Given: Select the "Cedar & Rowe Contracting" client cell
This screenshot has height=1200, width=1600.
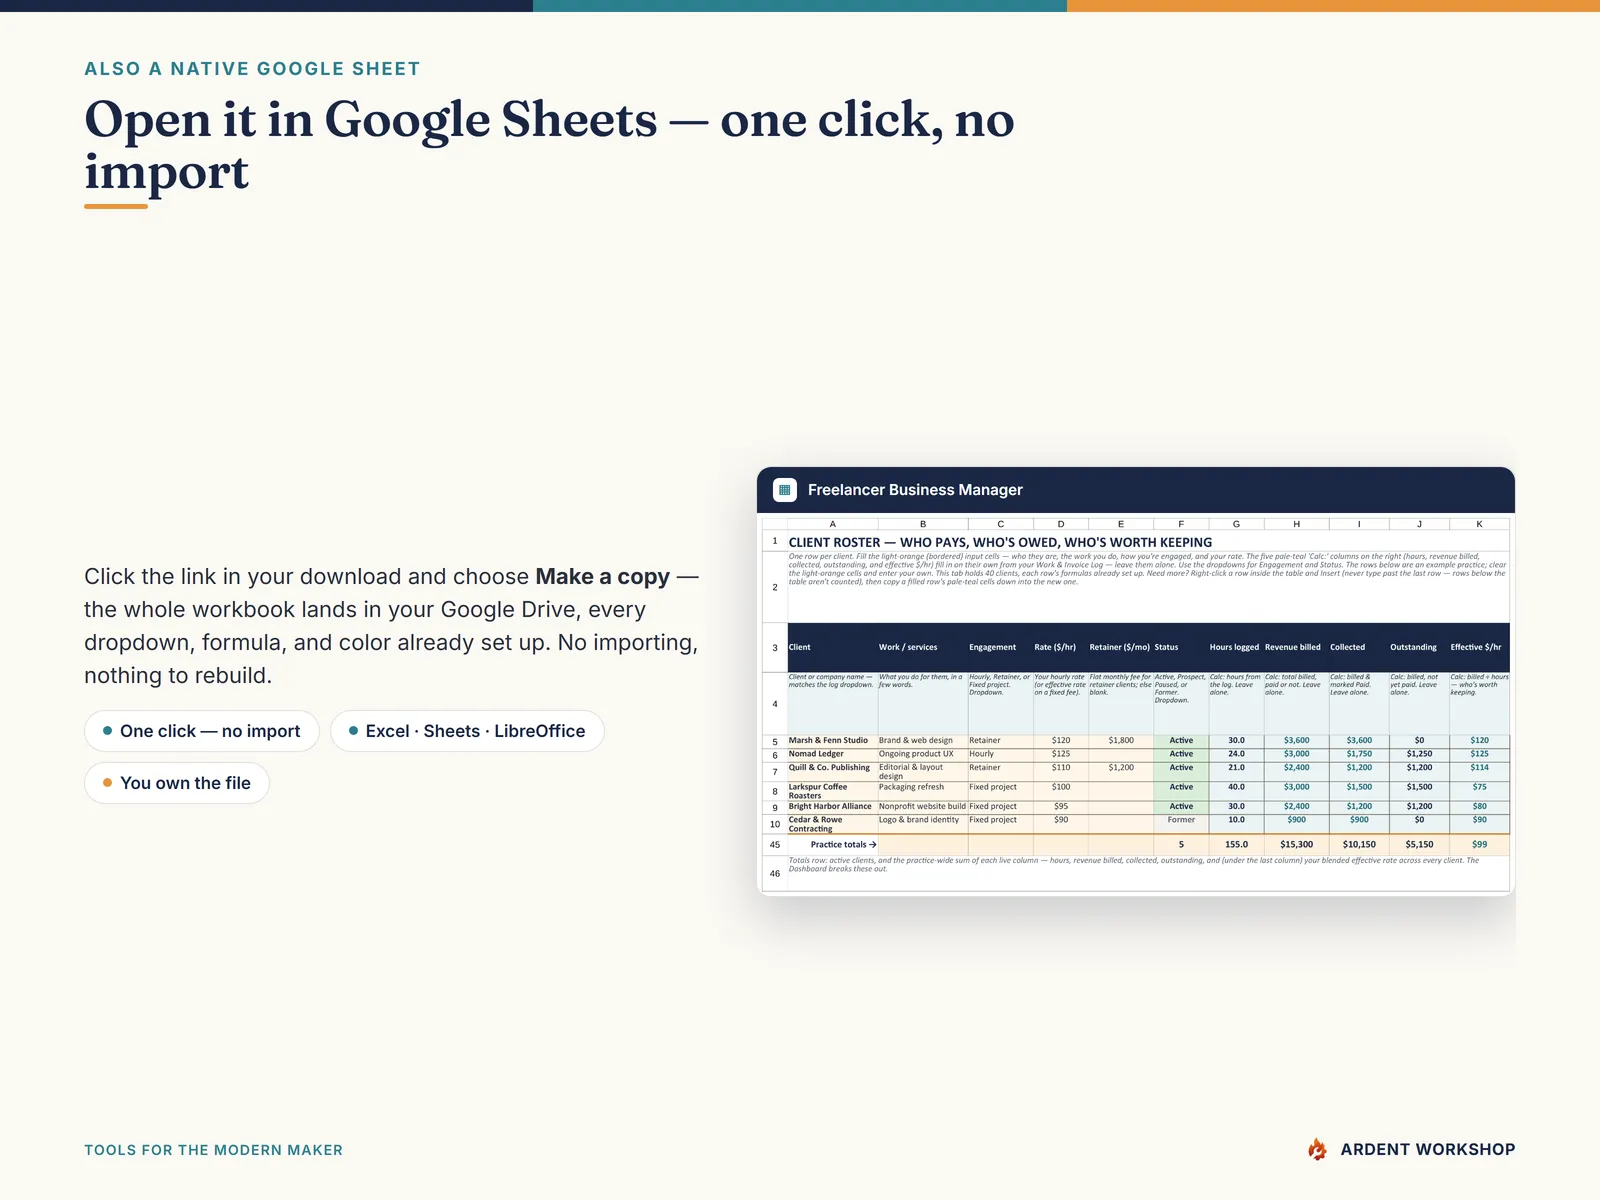Looking at the screenshot, I should click(x=833, y=824).
